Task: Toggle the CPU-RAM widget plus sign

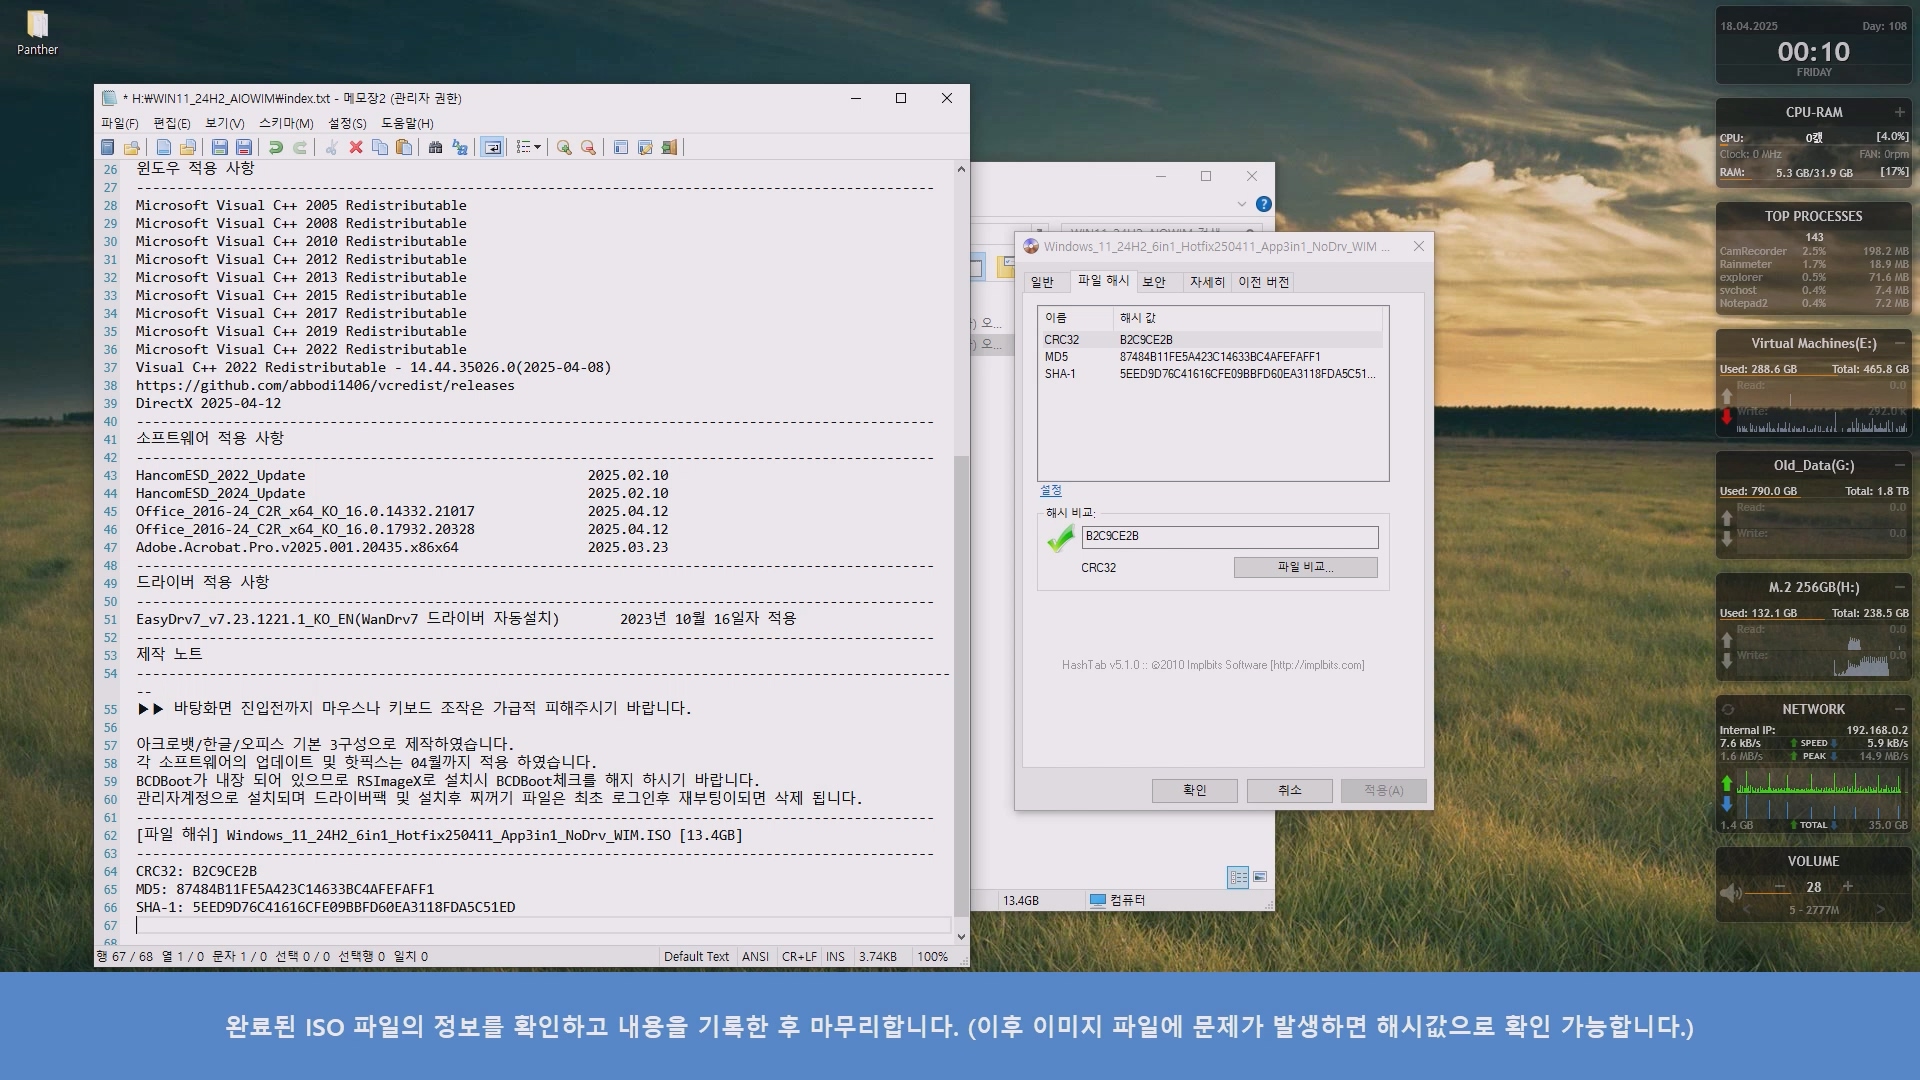Action: pos(1899,112)
